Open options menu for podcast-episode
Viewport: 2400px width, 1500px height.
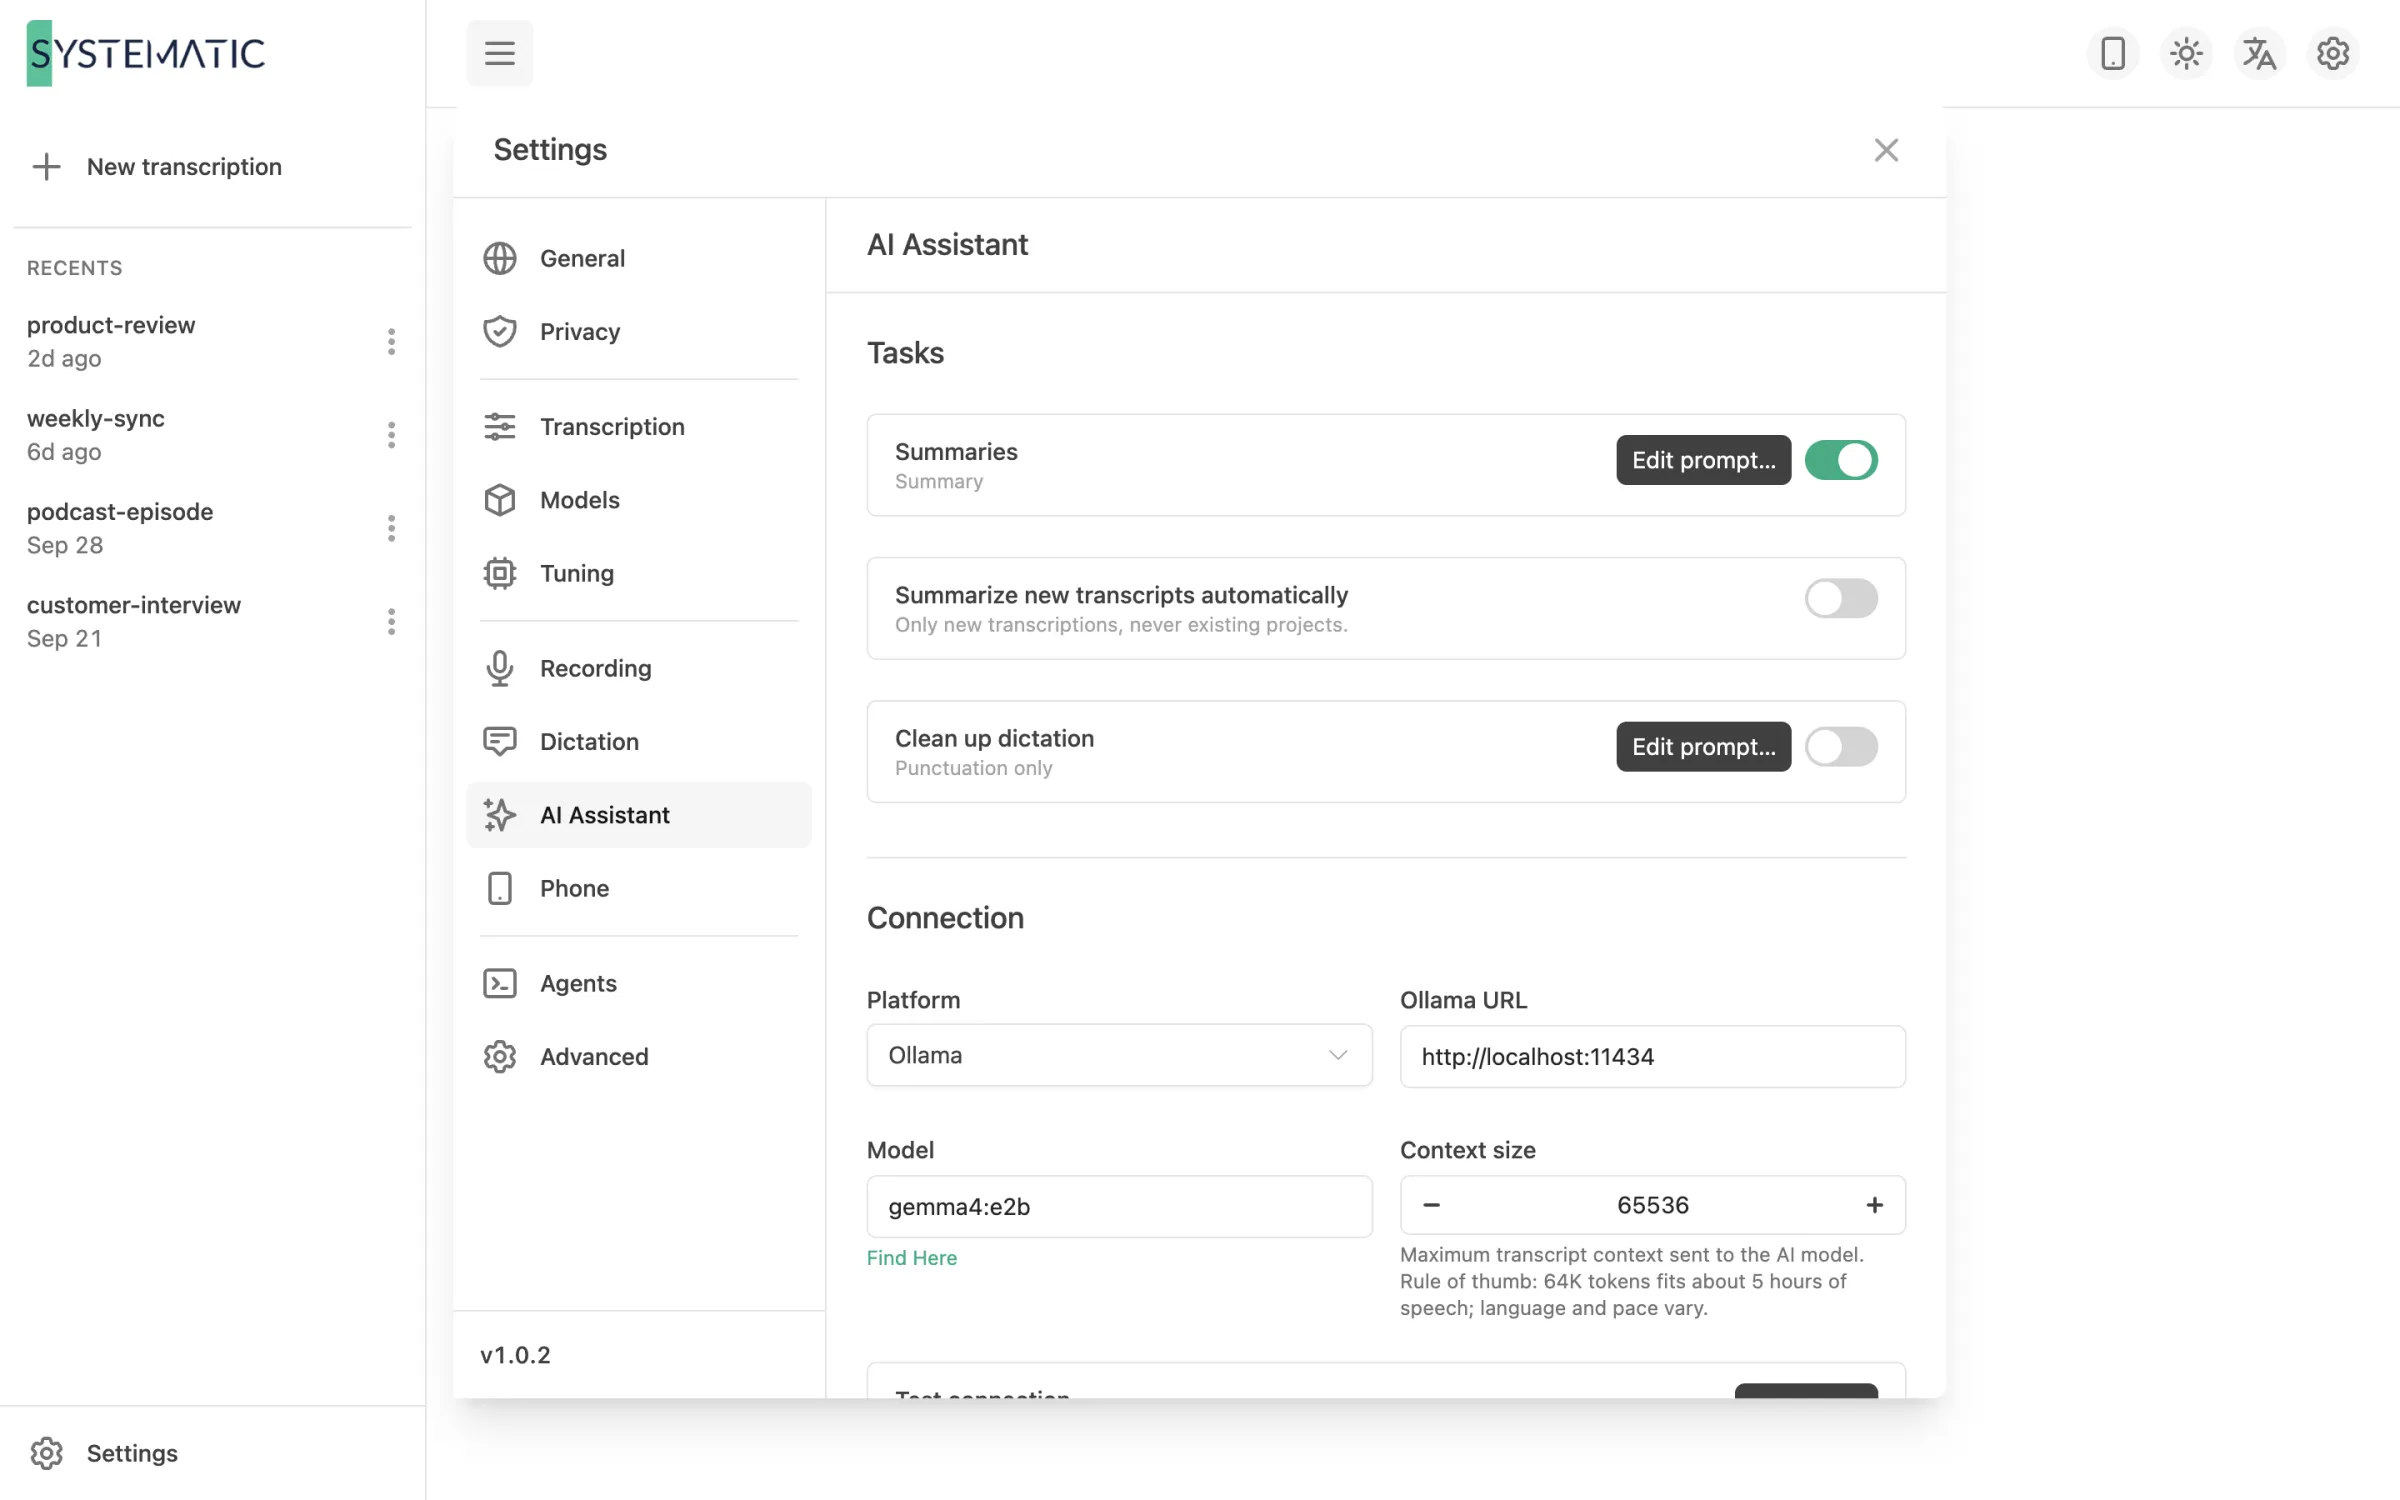pos(391,528)
